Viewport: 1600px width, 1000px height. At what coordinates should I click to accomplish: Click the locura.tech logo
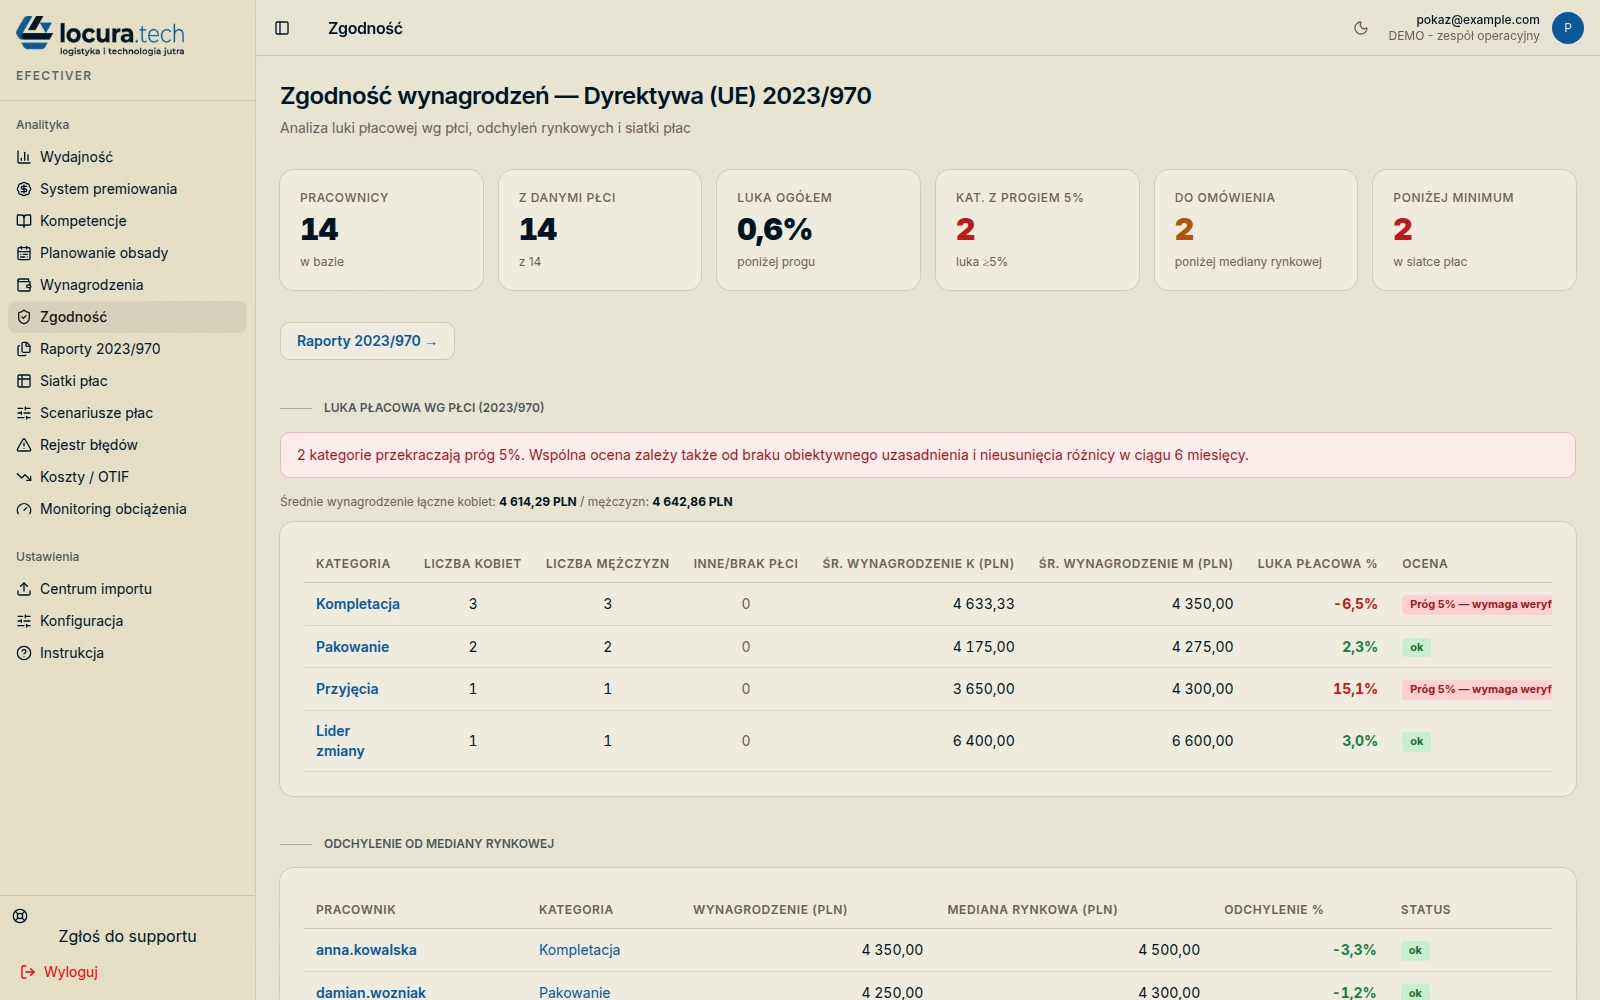(100, 35)
